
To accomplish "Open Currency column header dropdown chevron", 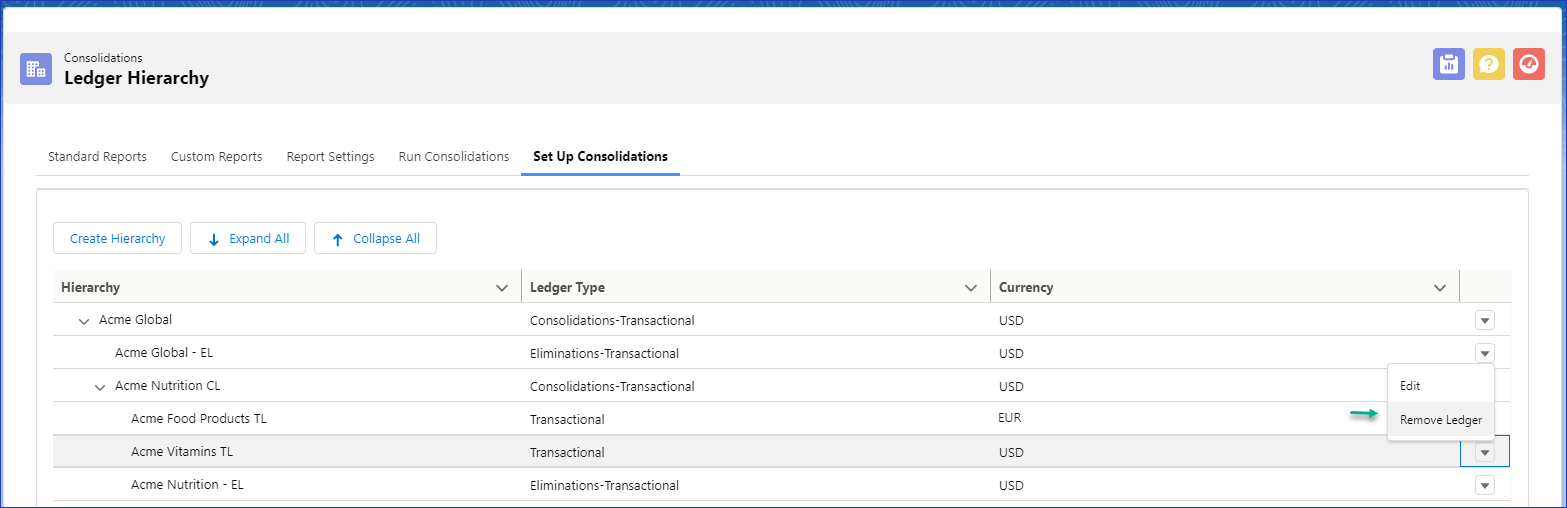I will click(1440, 288).
